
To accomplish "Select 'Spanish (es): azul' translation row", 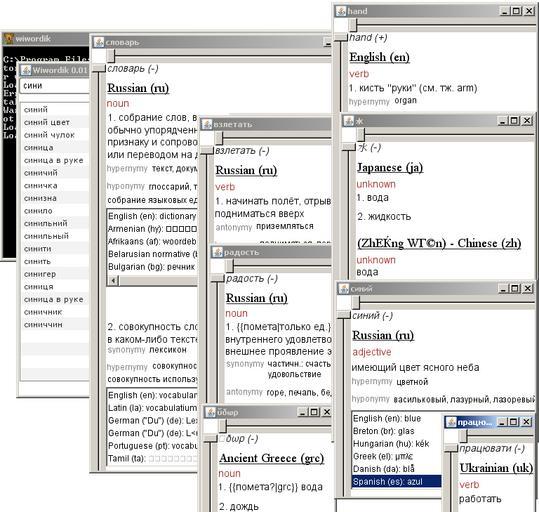I will [396, 482].
